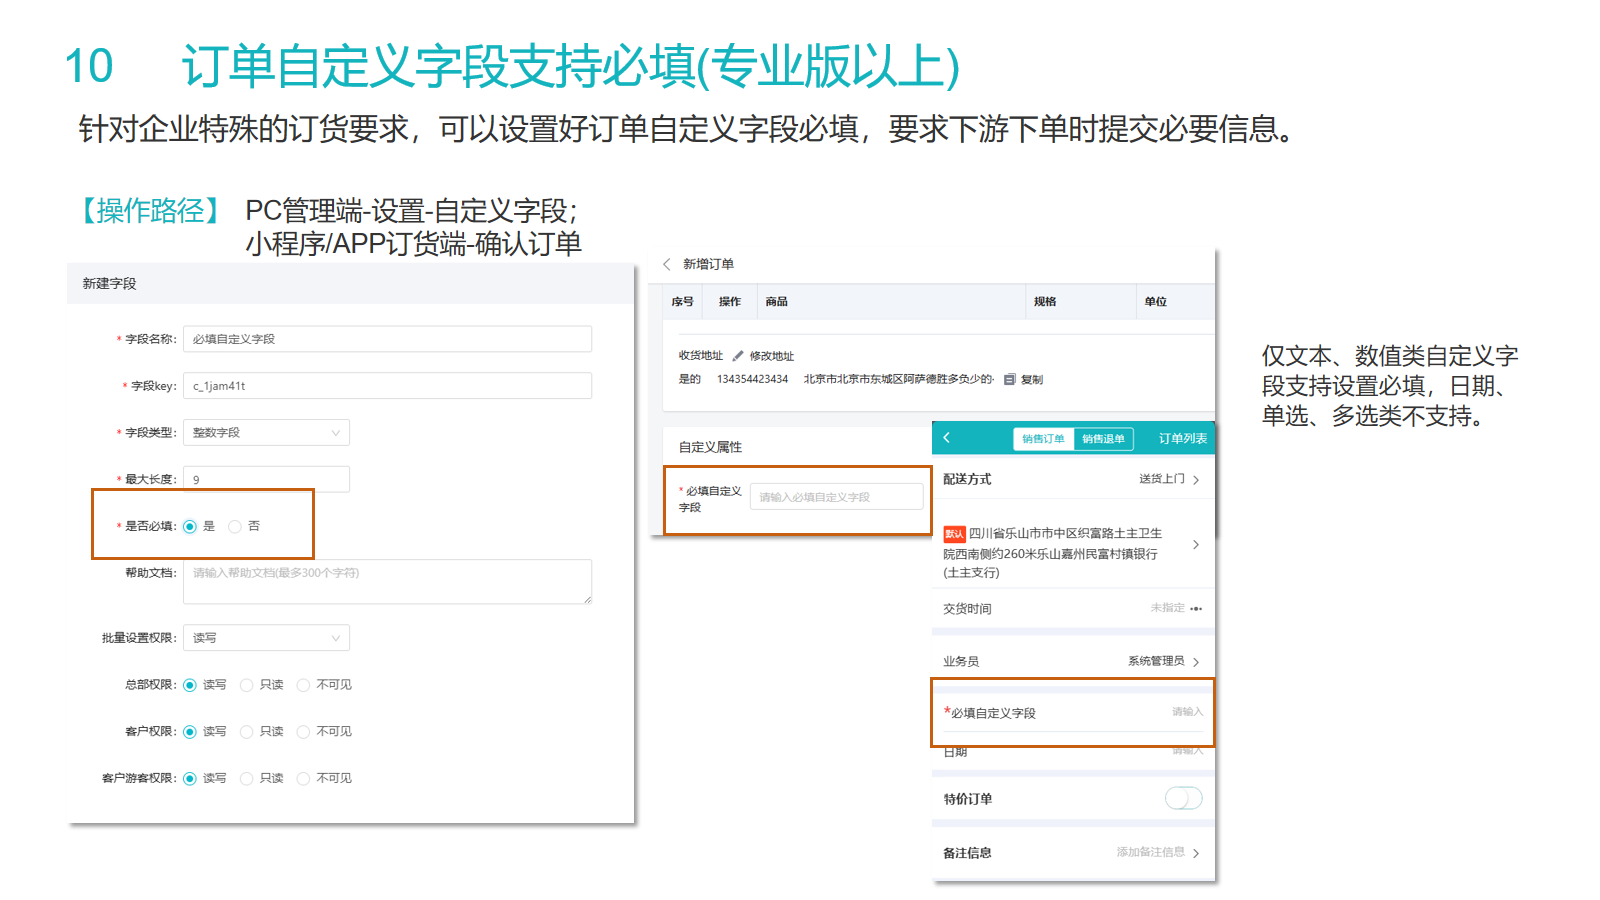Image resolution: width=1600 pixels, height=900 pixels.
Task: Click the copy icon next to 复制
Action: coord(1010,380)
